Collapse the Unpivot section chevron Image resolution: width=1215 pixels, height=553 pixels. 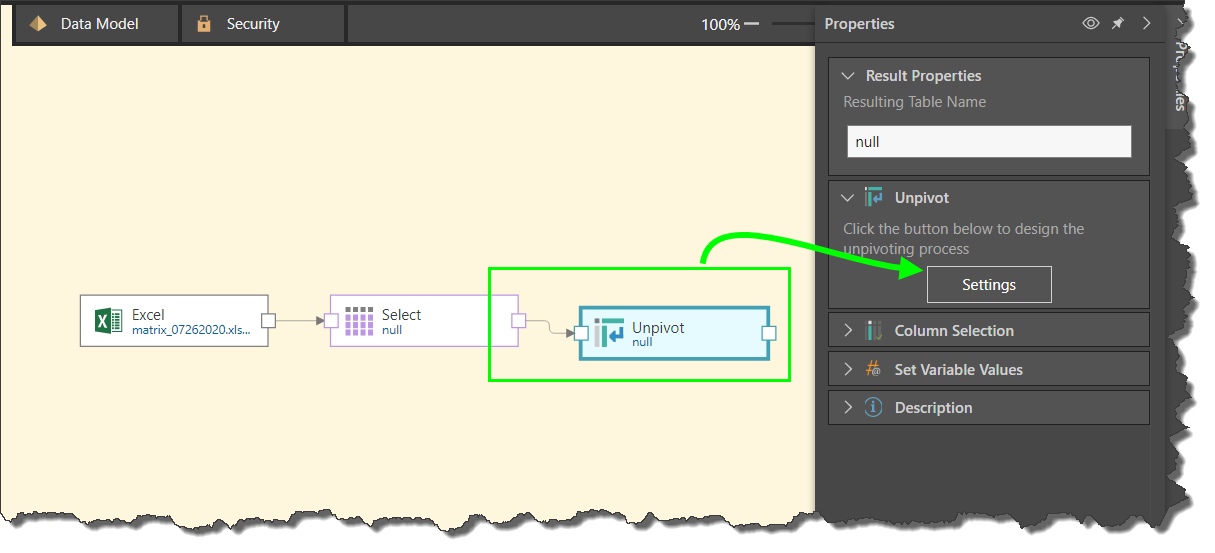point(849,198)
